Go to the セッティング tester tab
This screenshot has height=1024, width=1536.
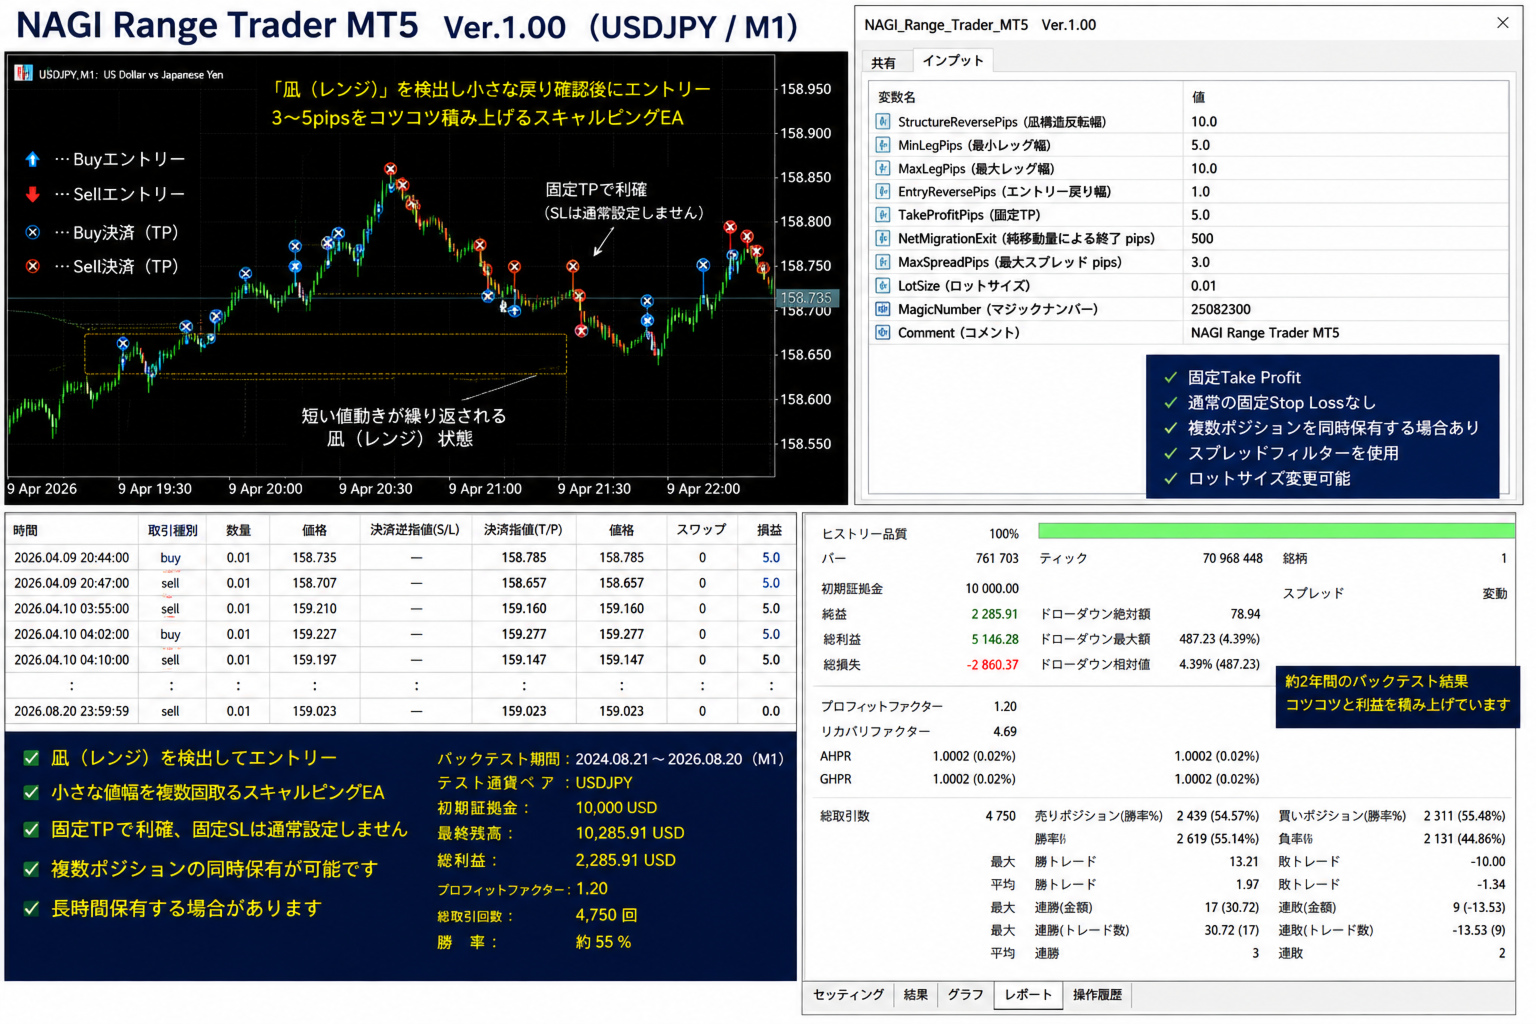click(848, 995)
